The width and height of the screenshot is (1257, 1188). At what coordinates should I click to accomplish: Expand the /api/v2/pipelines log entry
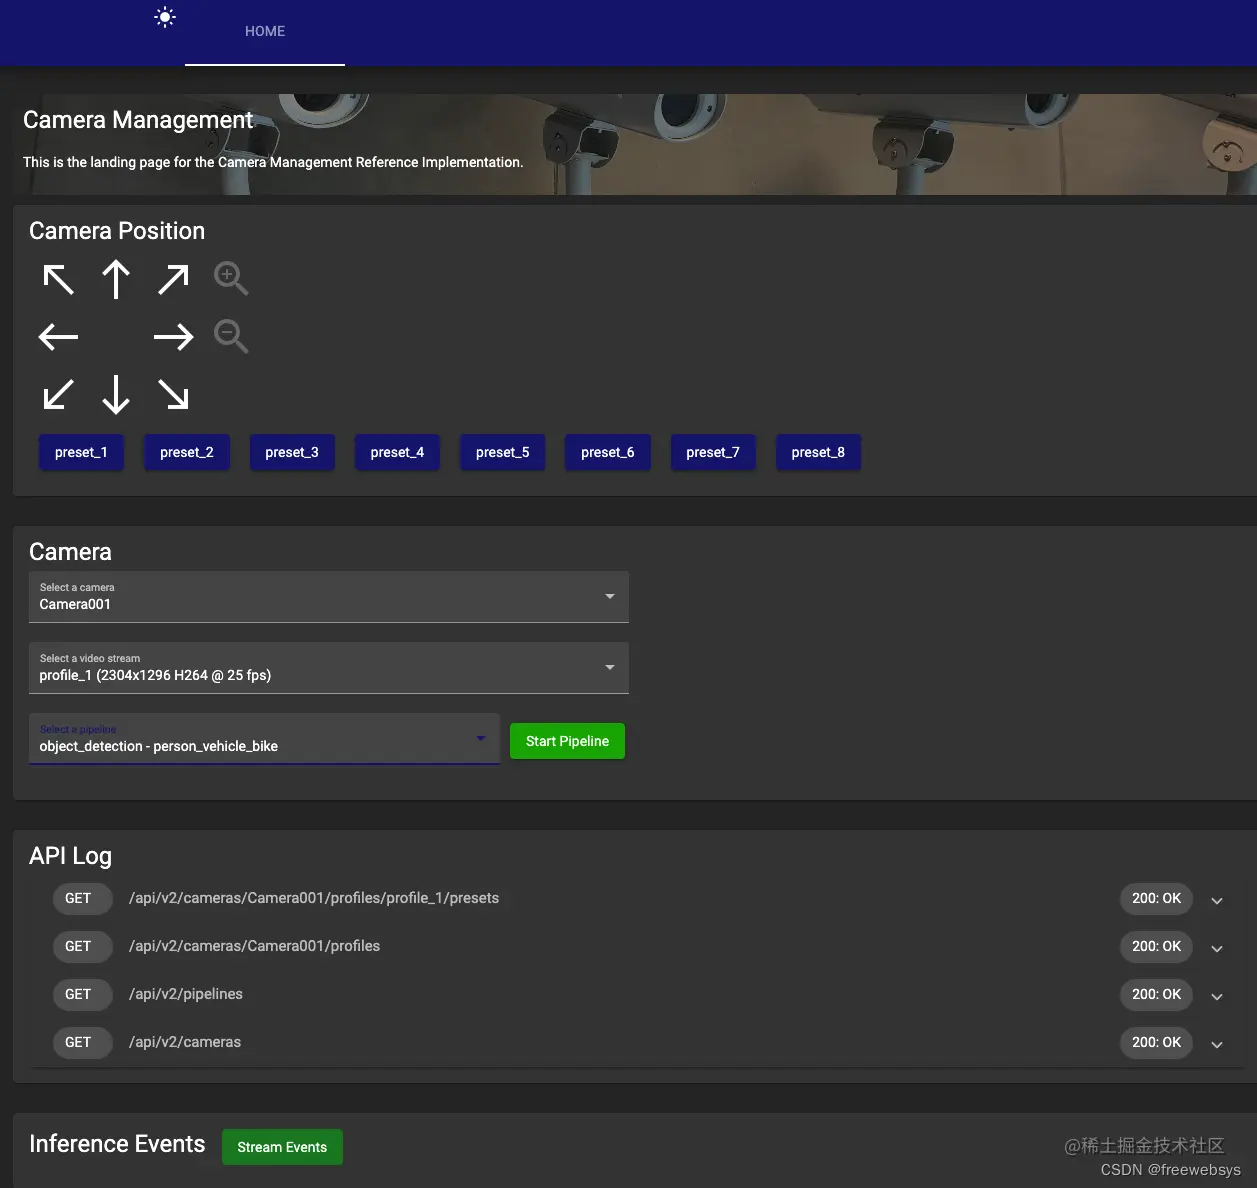(1217, 996)
